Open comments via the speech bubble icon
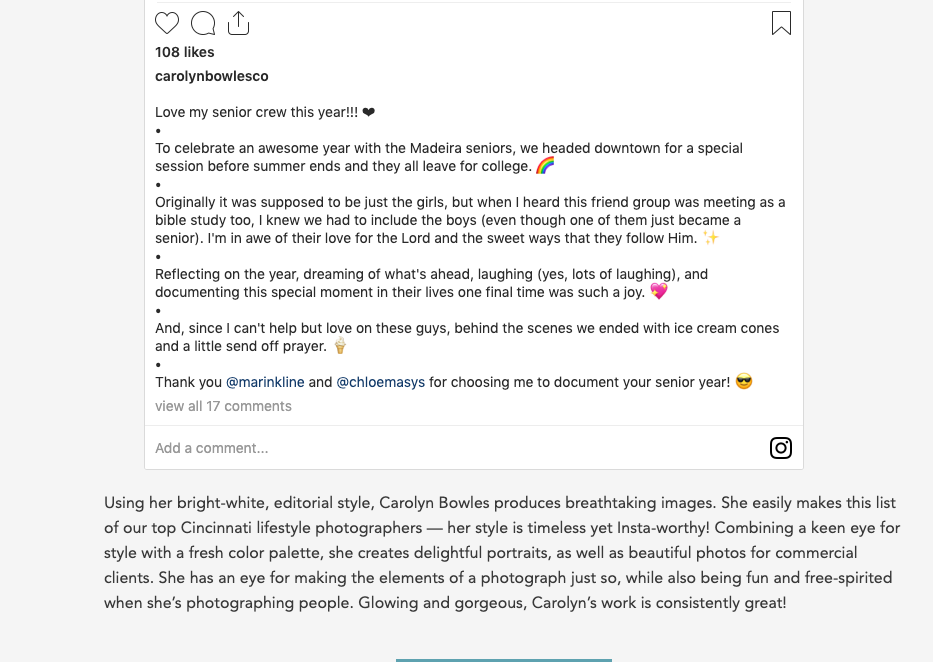Image resolution: width=933 pixels, height=662 pixels. click(203, 23)
